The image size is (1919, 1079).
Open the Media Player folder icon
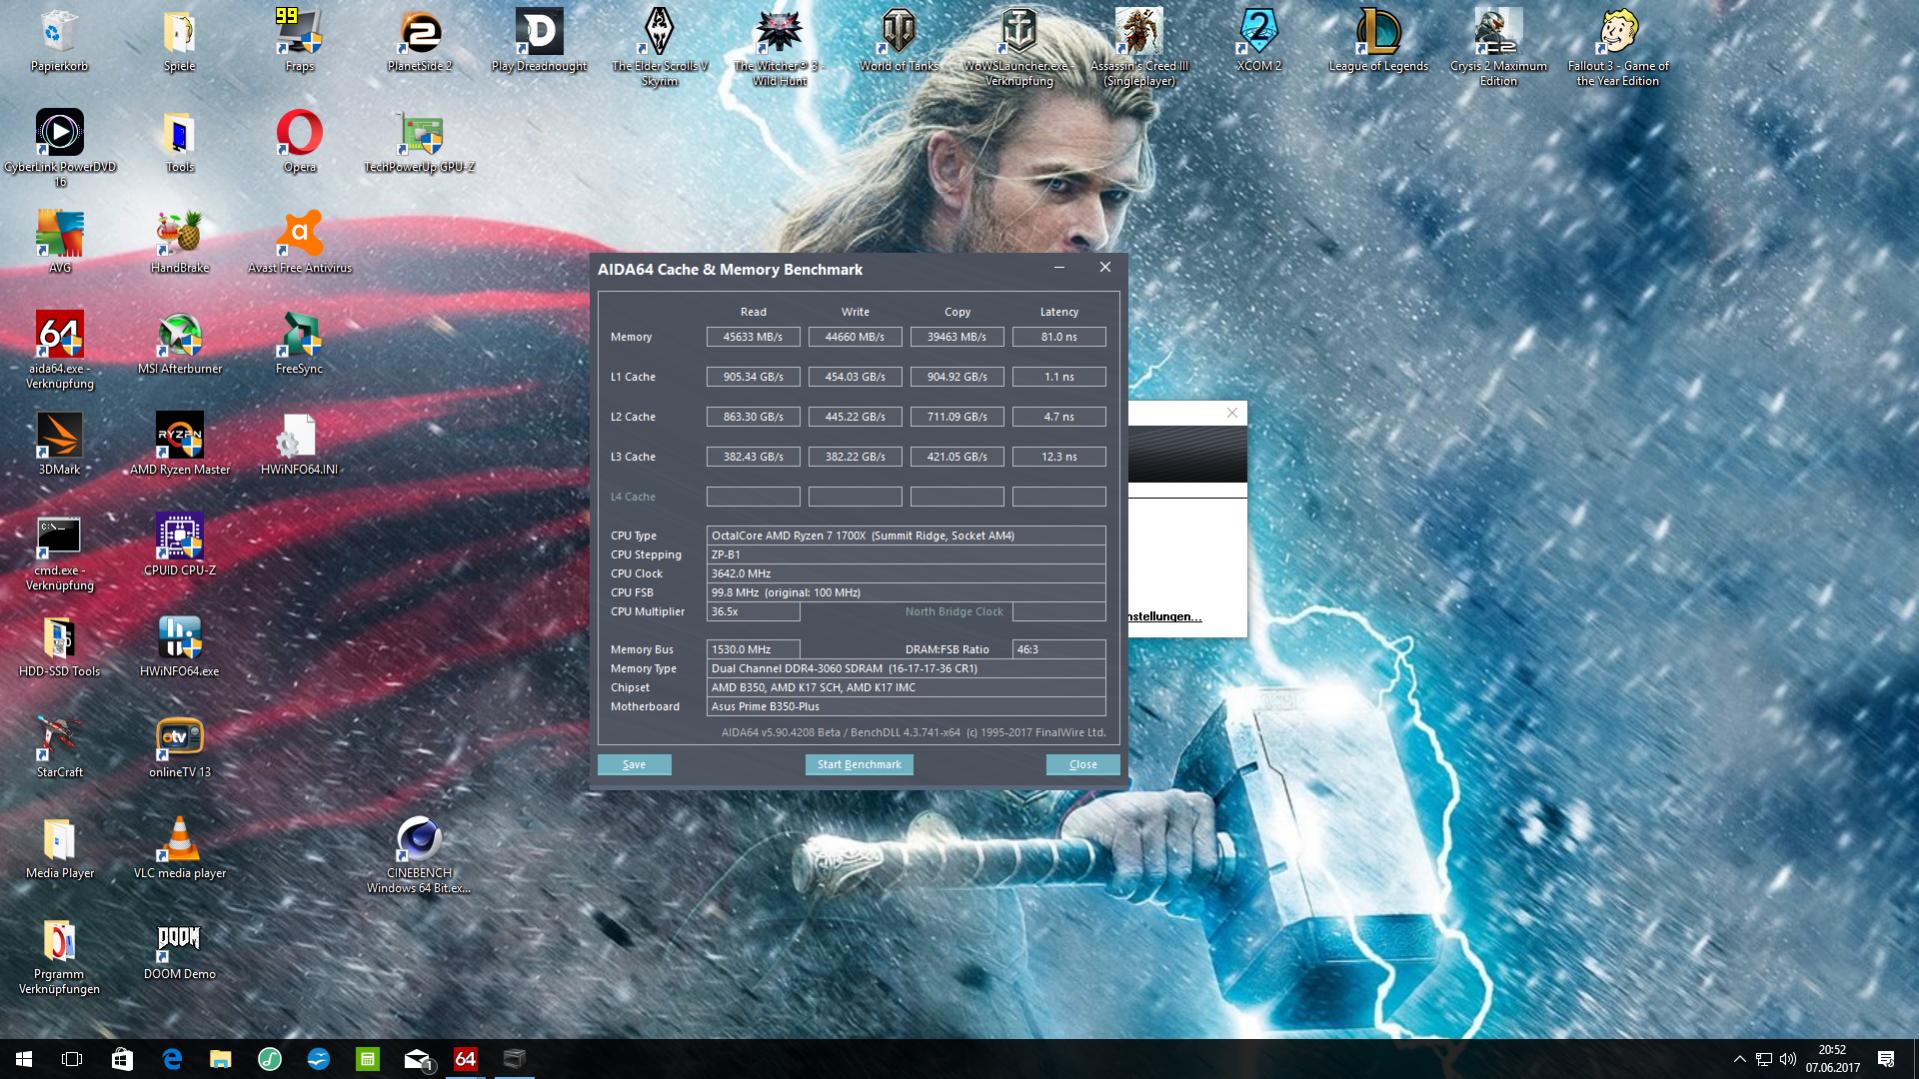coord(59,848)
